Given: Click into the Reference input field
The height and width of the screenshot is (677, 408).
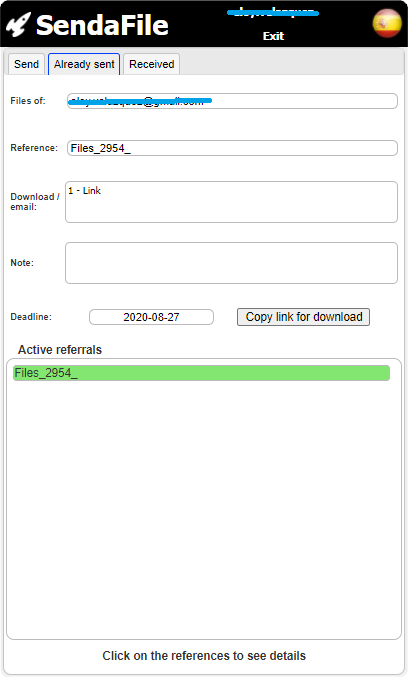Looking at the screenshot, I should [232, 148].
